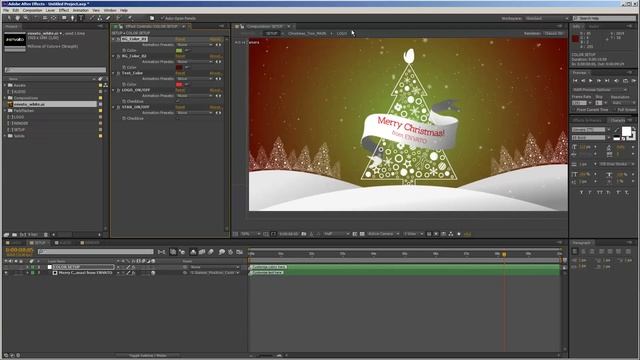Image resolution: width=640 pixels, height=360 pixels.
Task: Switch to the SETUP timeline tab
Action: [x=40, y=243]
